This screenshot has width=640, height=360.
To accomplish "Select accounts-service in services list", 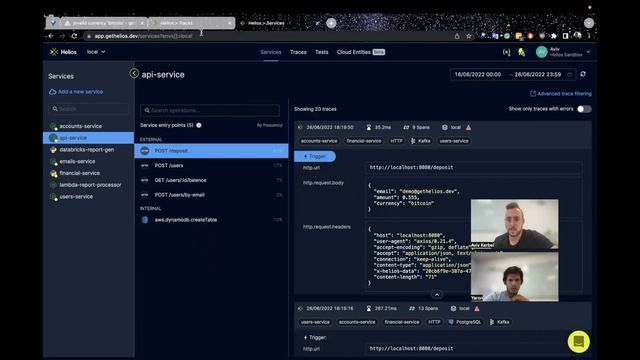I will pos(80,126).
